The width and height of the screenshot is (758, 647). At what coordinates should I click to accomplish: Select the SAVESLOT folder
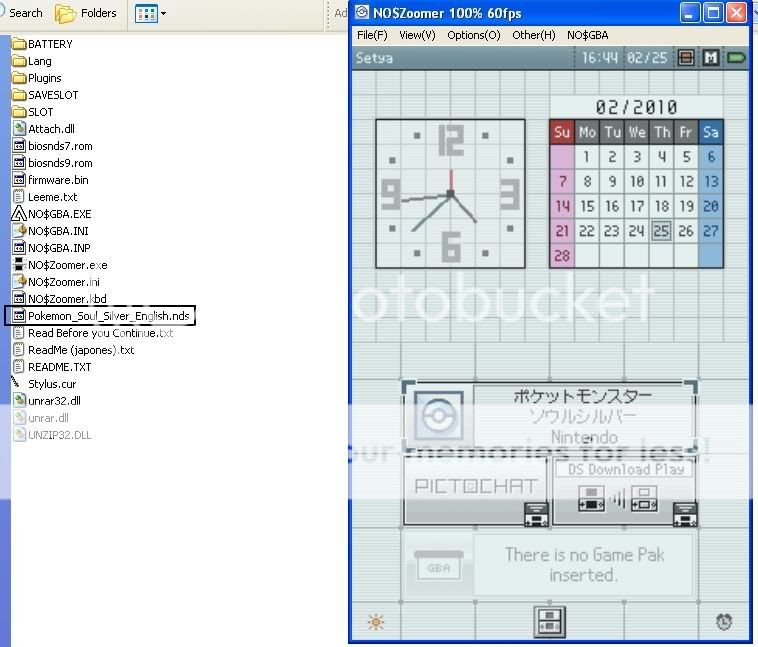tap(45, 95)
